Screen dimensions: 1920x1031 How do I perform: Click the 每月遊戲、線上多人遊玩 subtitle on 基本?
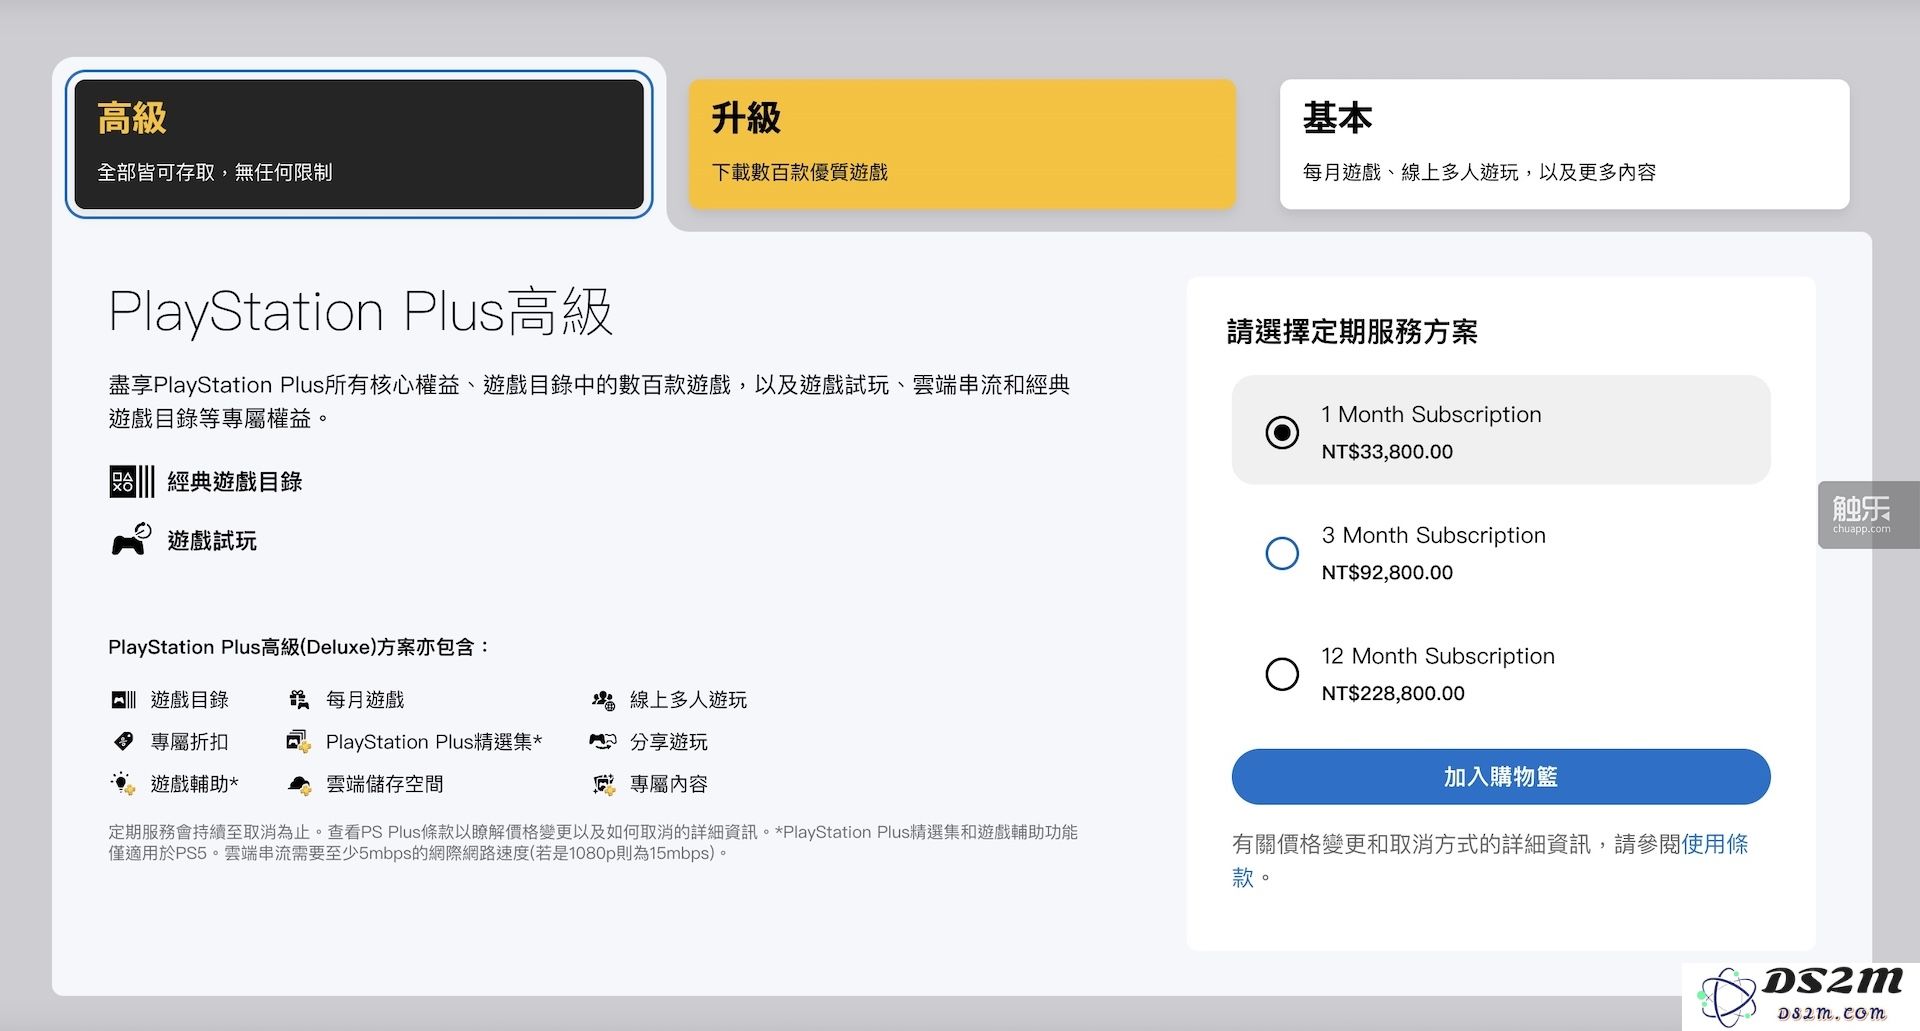point(1479,172)
